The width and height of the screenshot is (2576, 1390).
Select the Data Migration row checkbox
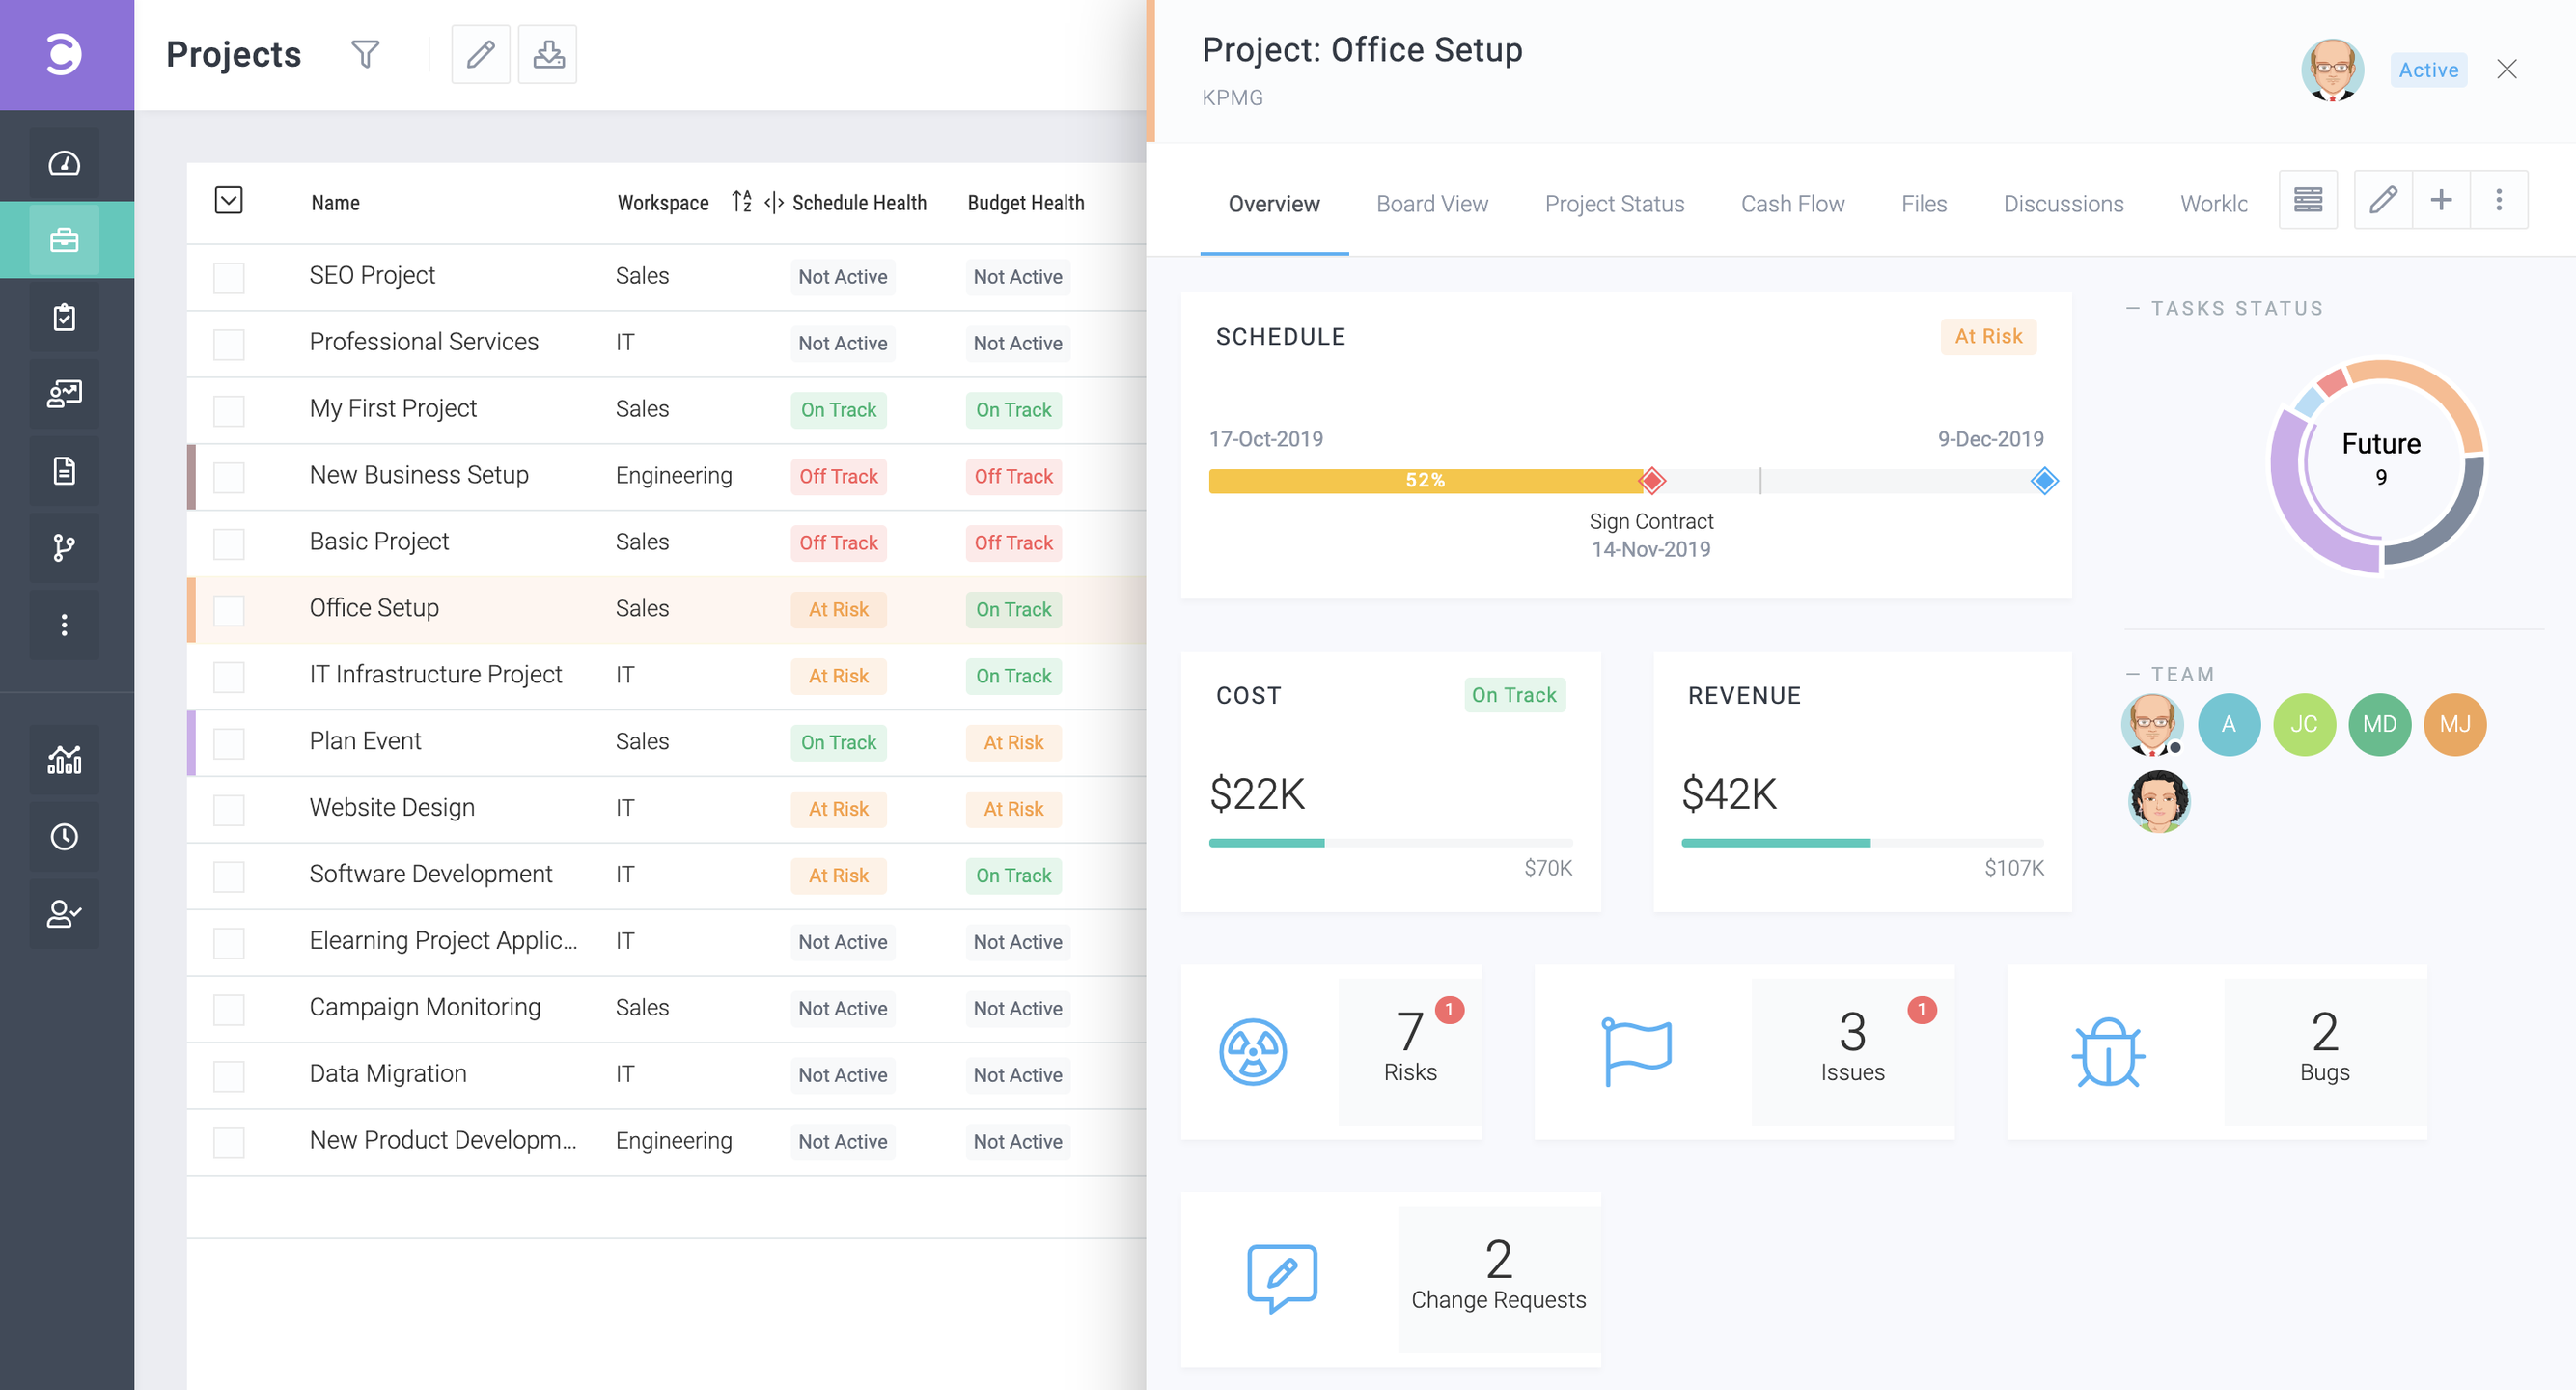pyautogui.click(x=229, y=1076)
